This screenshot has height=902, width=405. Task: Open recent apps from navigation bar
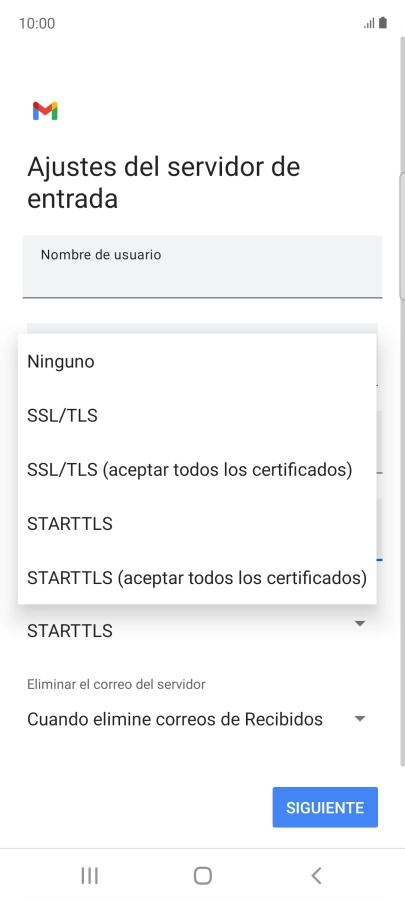pyautogui.click(x=89, y=876)
